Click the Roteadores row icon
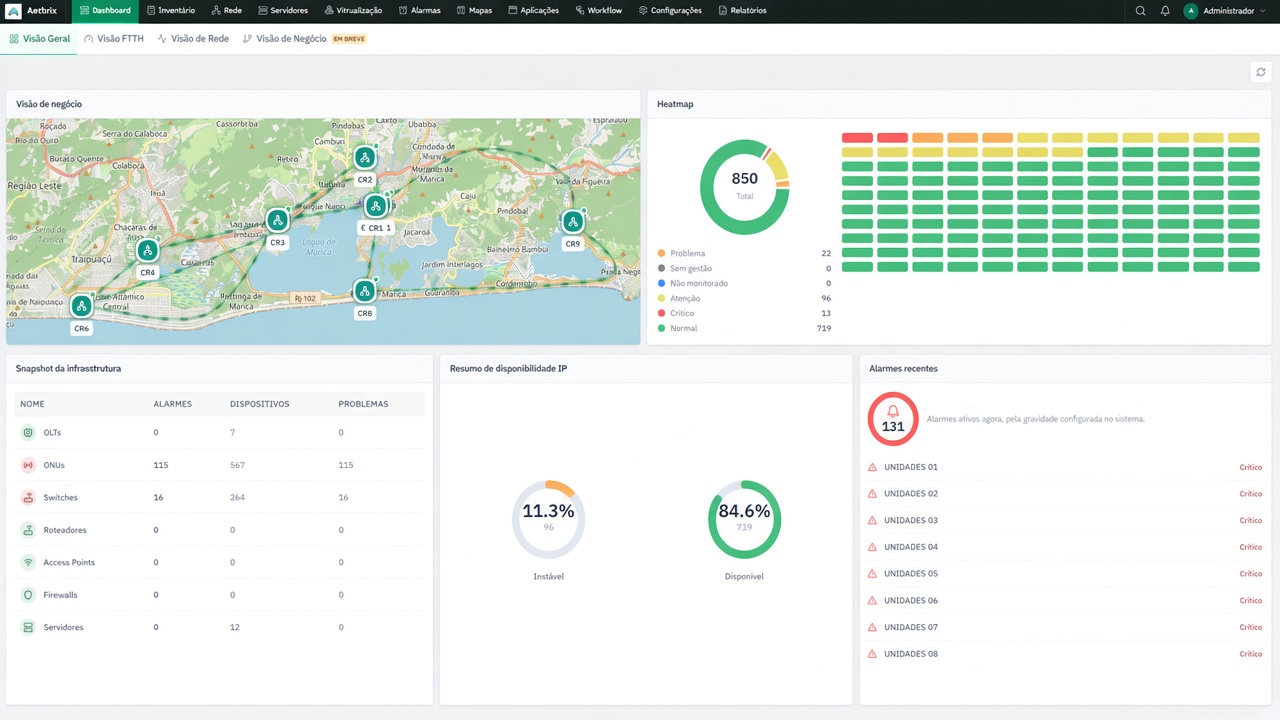Viewport: 1280px width, 720px height. click(28, 530)
